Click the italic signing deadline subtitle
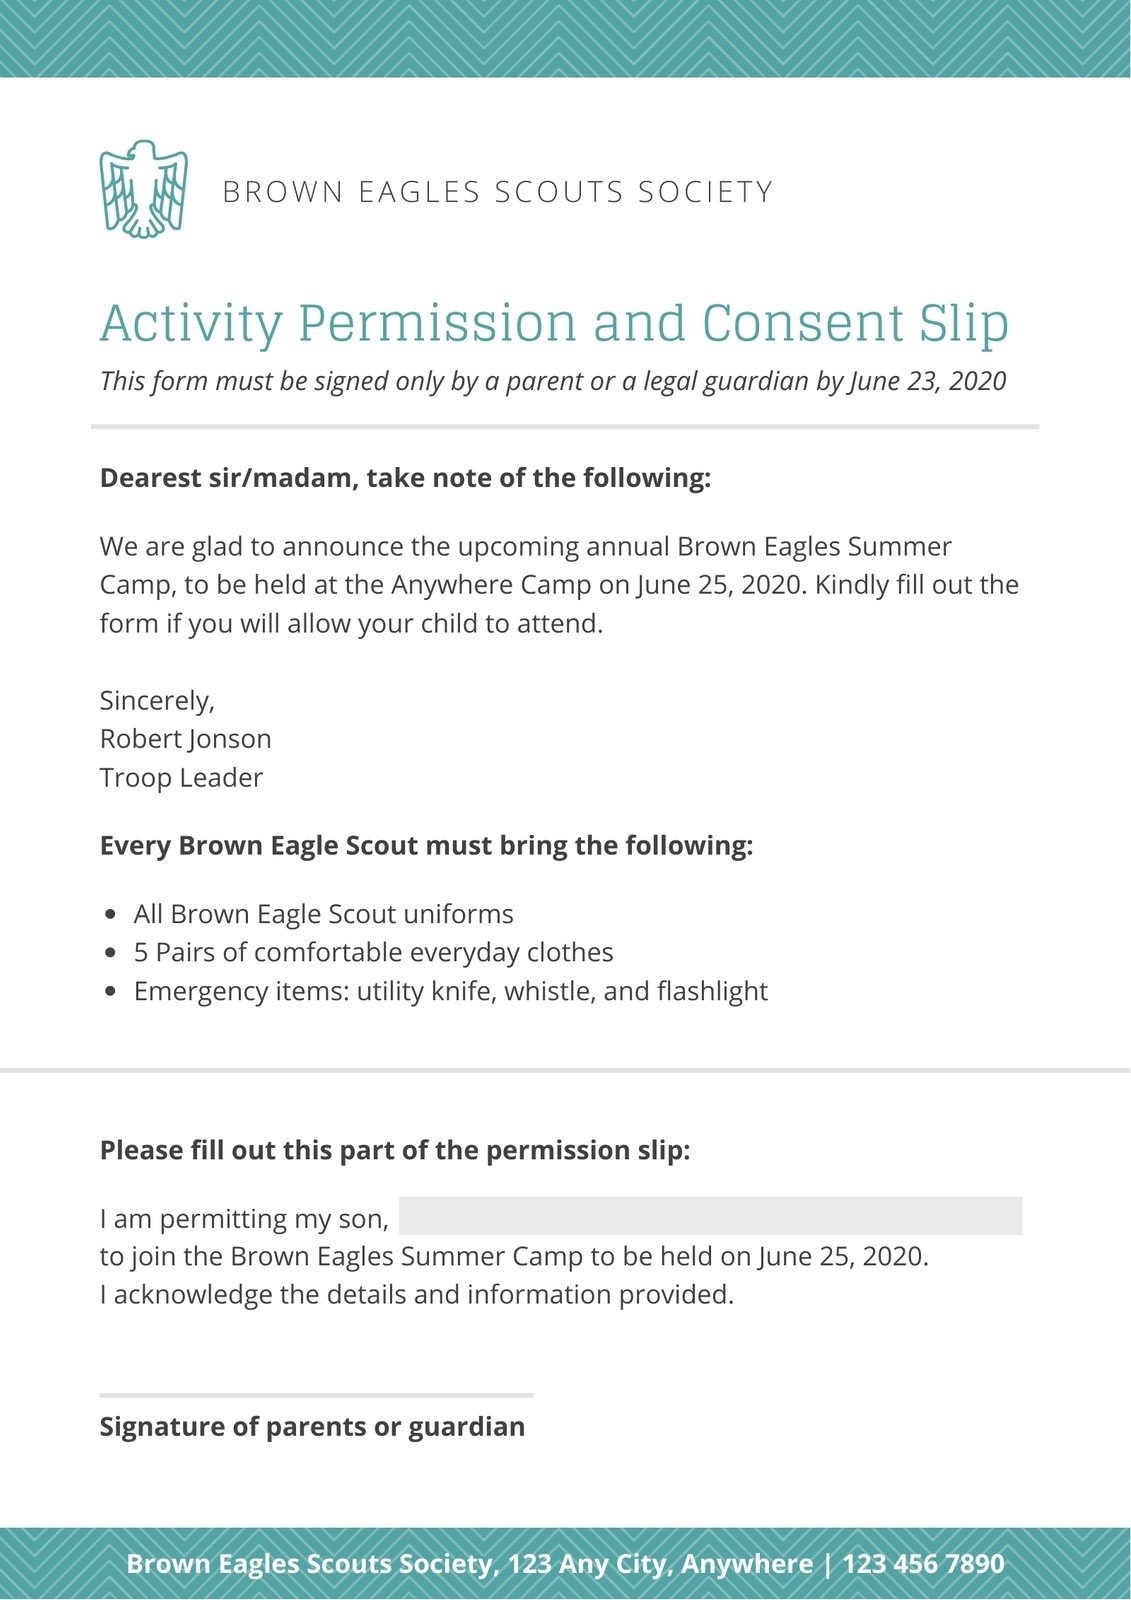 click(552, 381)
